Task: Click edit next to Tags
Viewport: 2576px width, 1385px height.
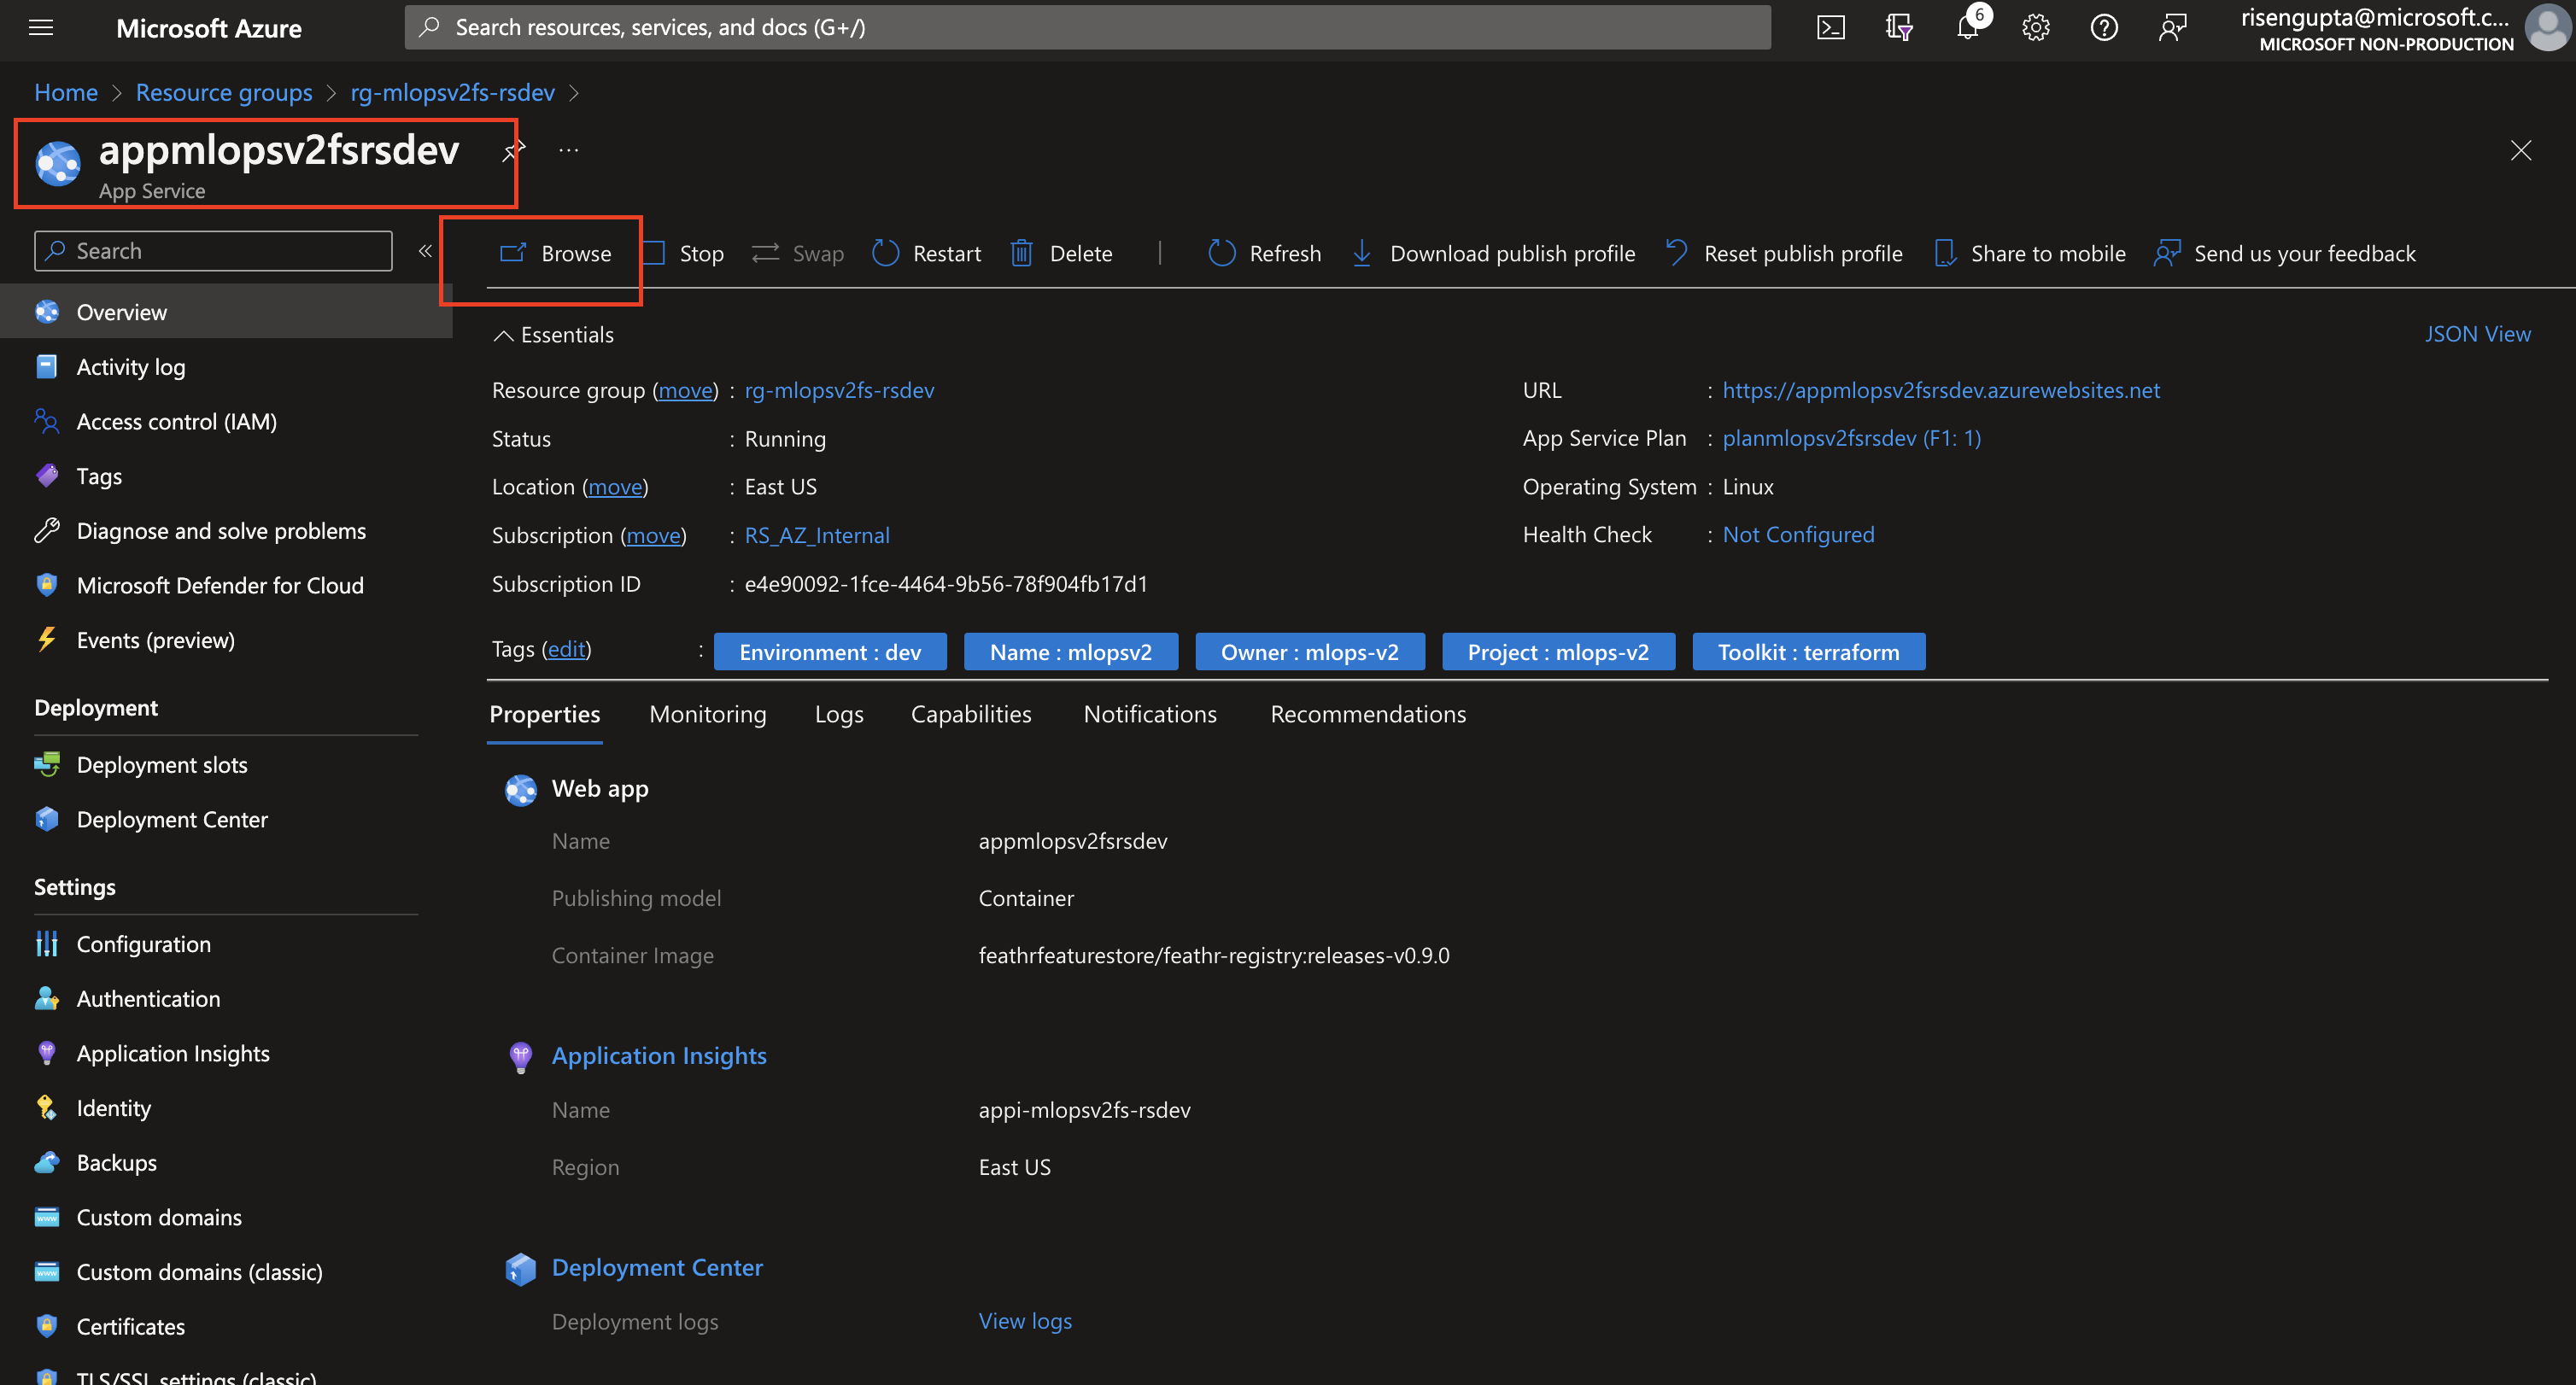Action: (566, 649)
